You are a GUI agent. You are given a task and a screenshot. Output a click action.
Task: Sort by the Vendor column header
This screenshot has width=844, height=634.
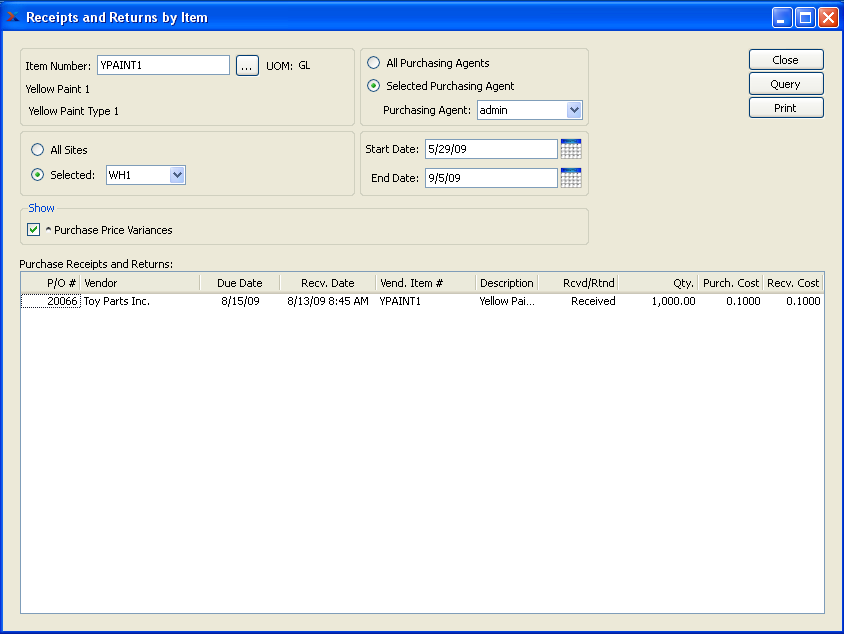point(140,283)
